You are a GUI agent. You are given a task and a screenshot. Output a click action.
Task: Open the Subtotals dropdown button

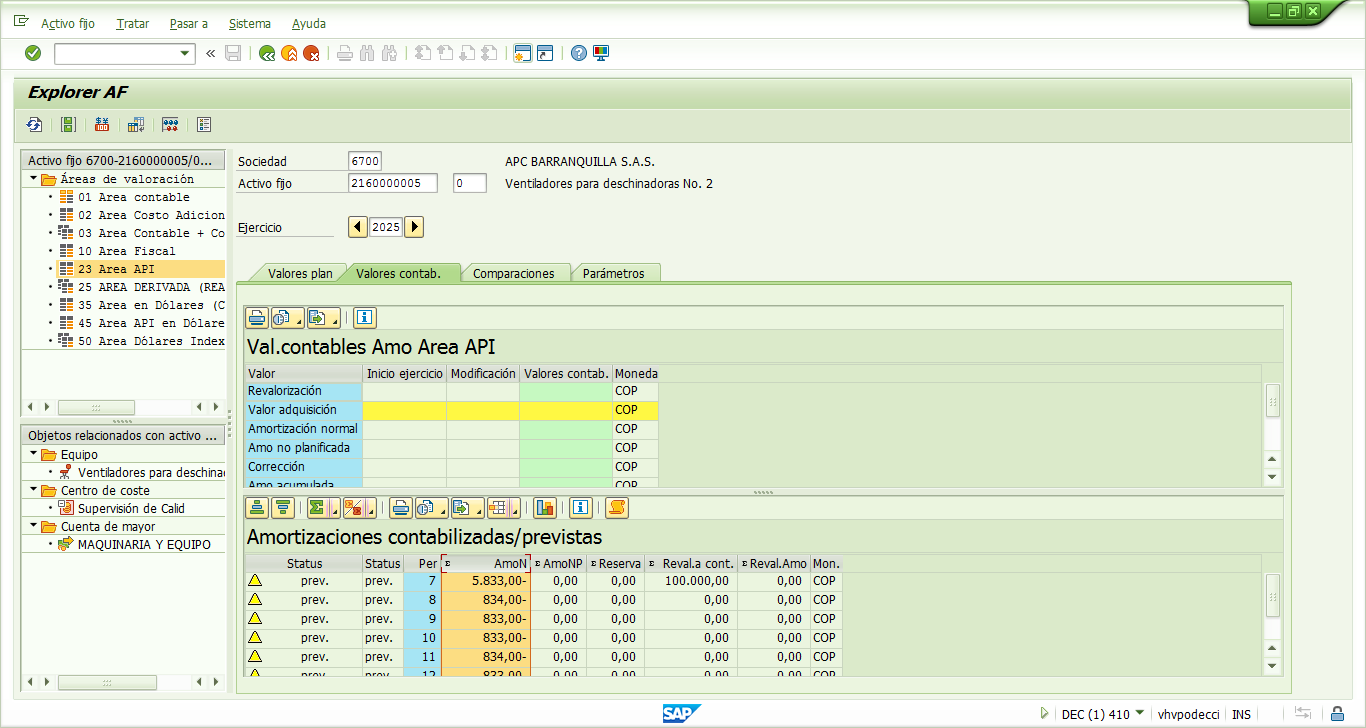click(x=358, y=507)
